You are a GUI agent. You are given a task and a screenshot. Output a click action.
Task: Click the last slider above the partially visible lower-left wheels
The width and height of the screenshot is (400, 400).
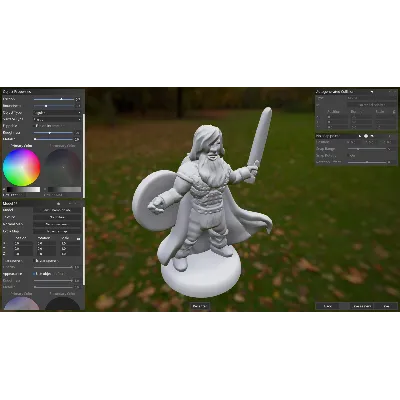coord(53,287)
